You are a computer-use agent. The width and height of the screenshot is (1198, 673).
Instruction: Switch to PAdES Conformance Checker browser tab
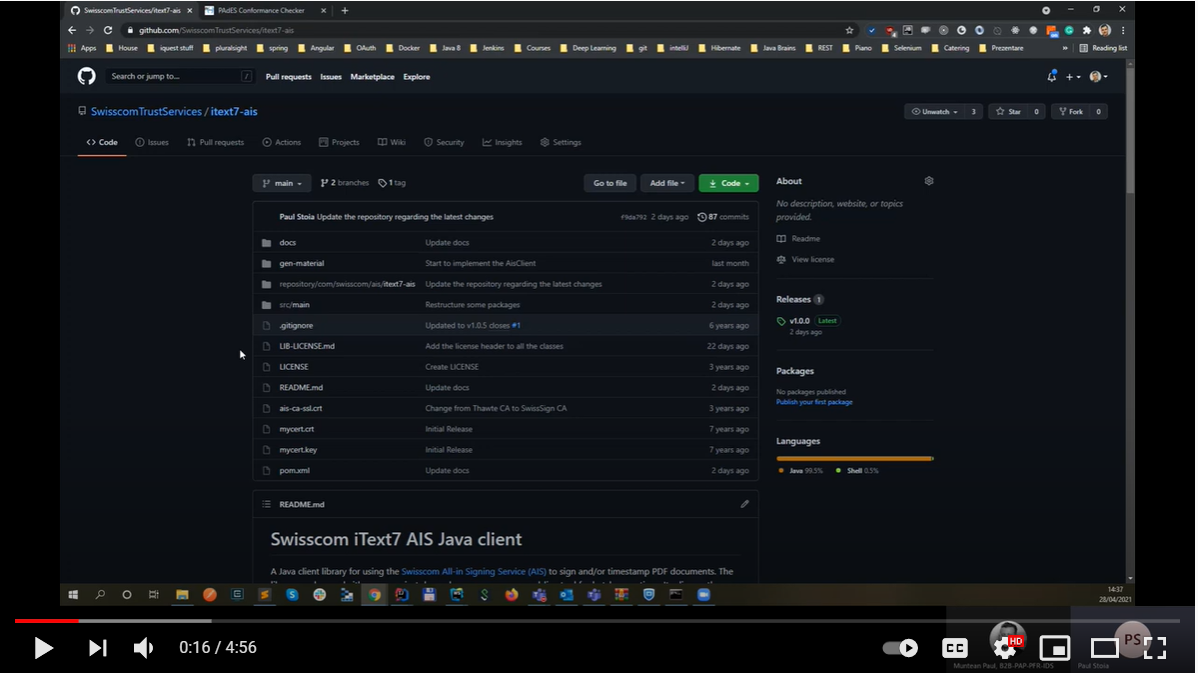pyautogui.click(x=262, y=10)
